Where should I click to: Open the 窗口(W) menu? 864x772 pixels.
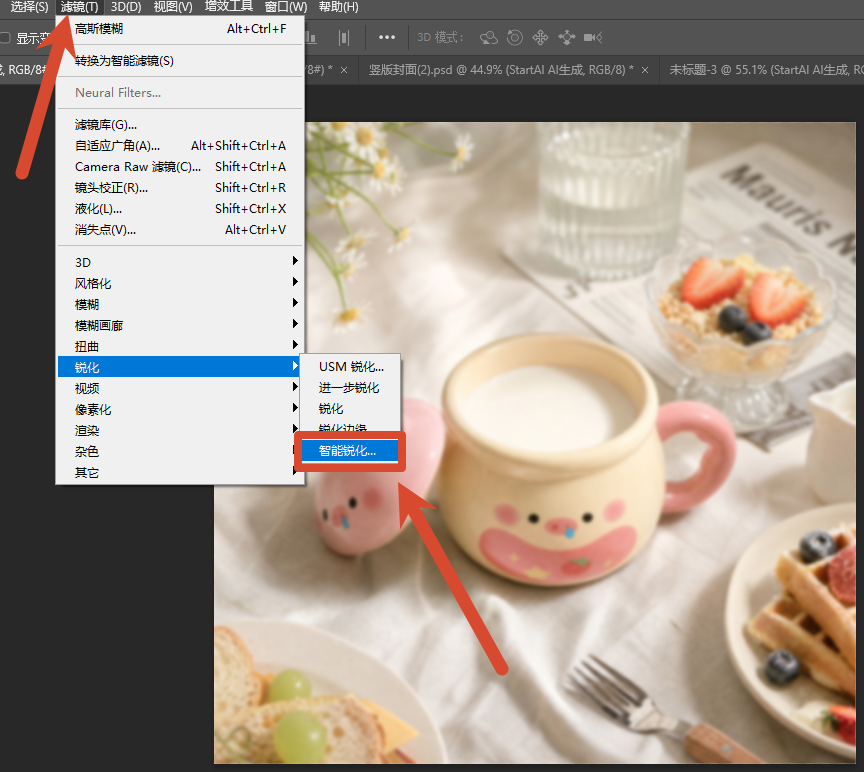[x=285, y=7]
